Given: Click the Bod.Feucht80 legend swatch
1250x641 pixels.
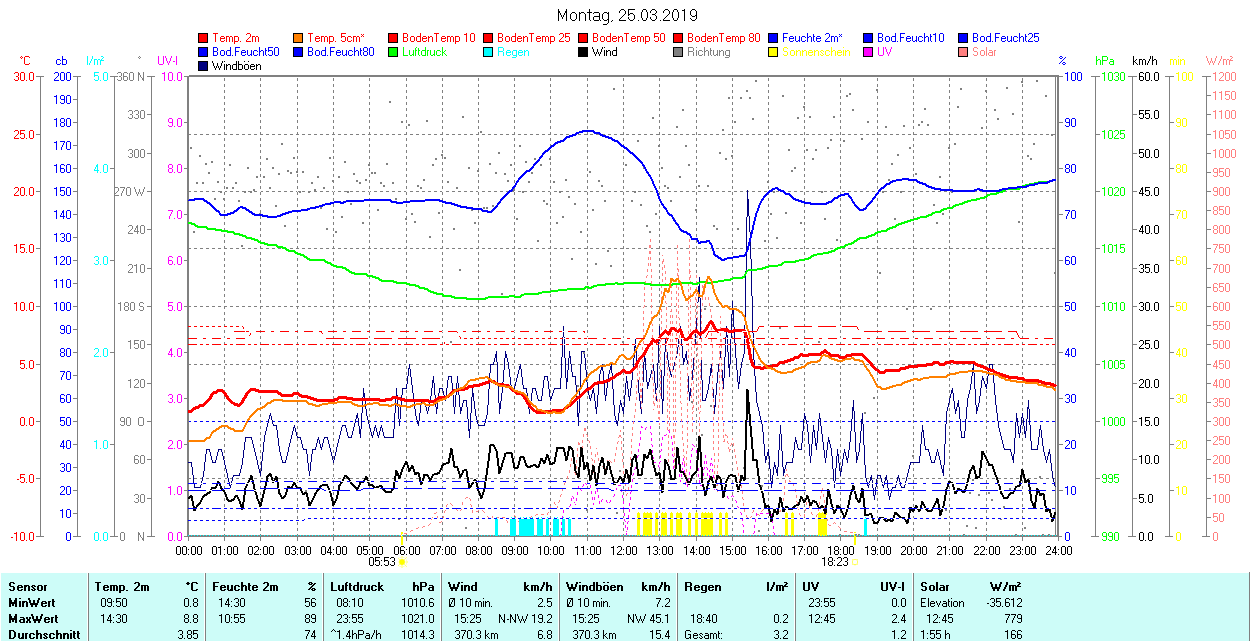Looking at the screenshot, I should click(298, 52).
